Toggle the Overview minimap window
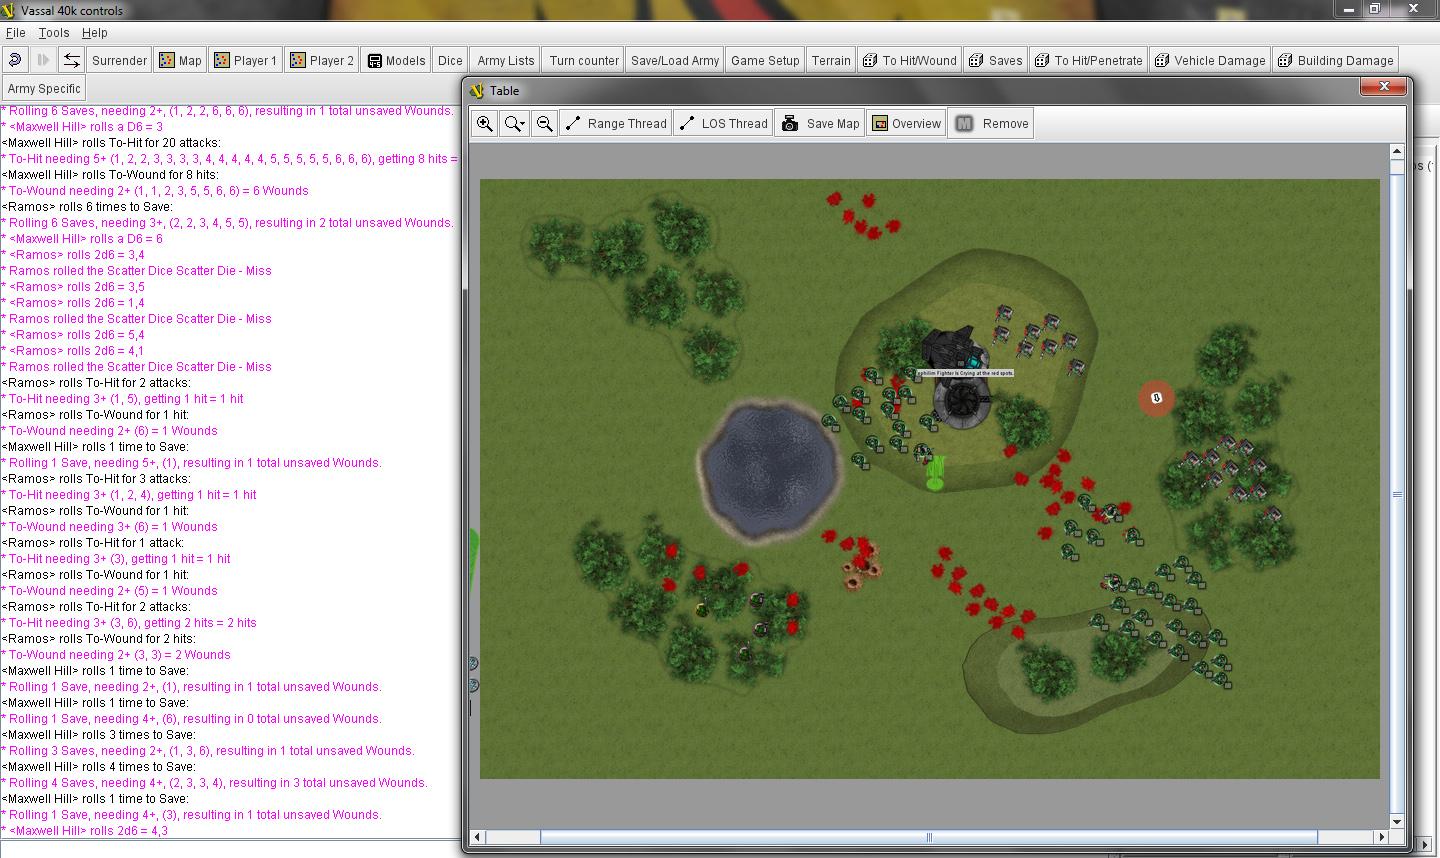 point(906,123)
